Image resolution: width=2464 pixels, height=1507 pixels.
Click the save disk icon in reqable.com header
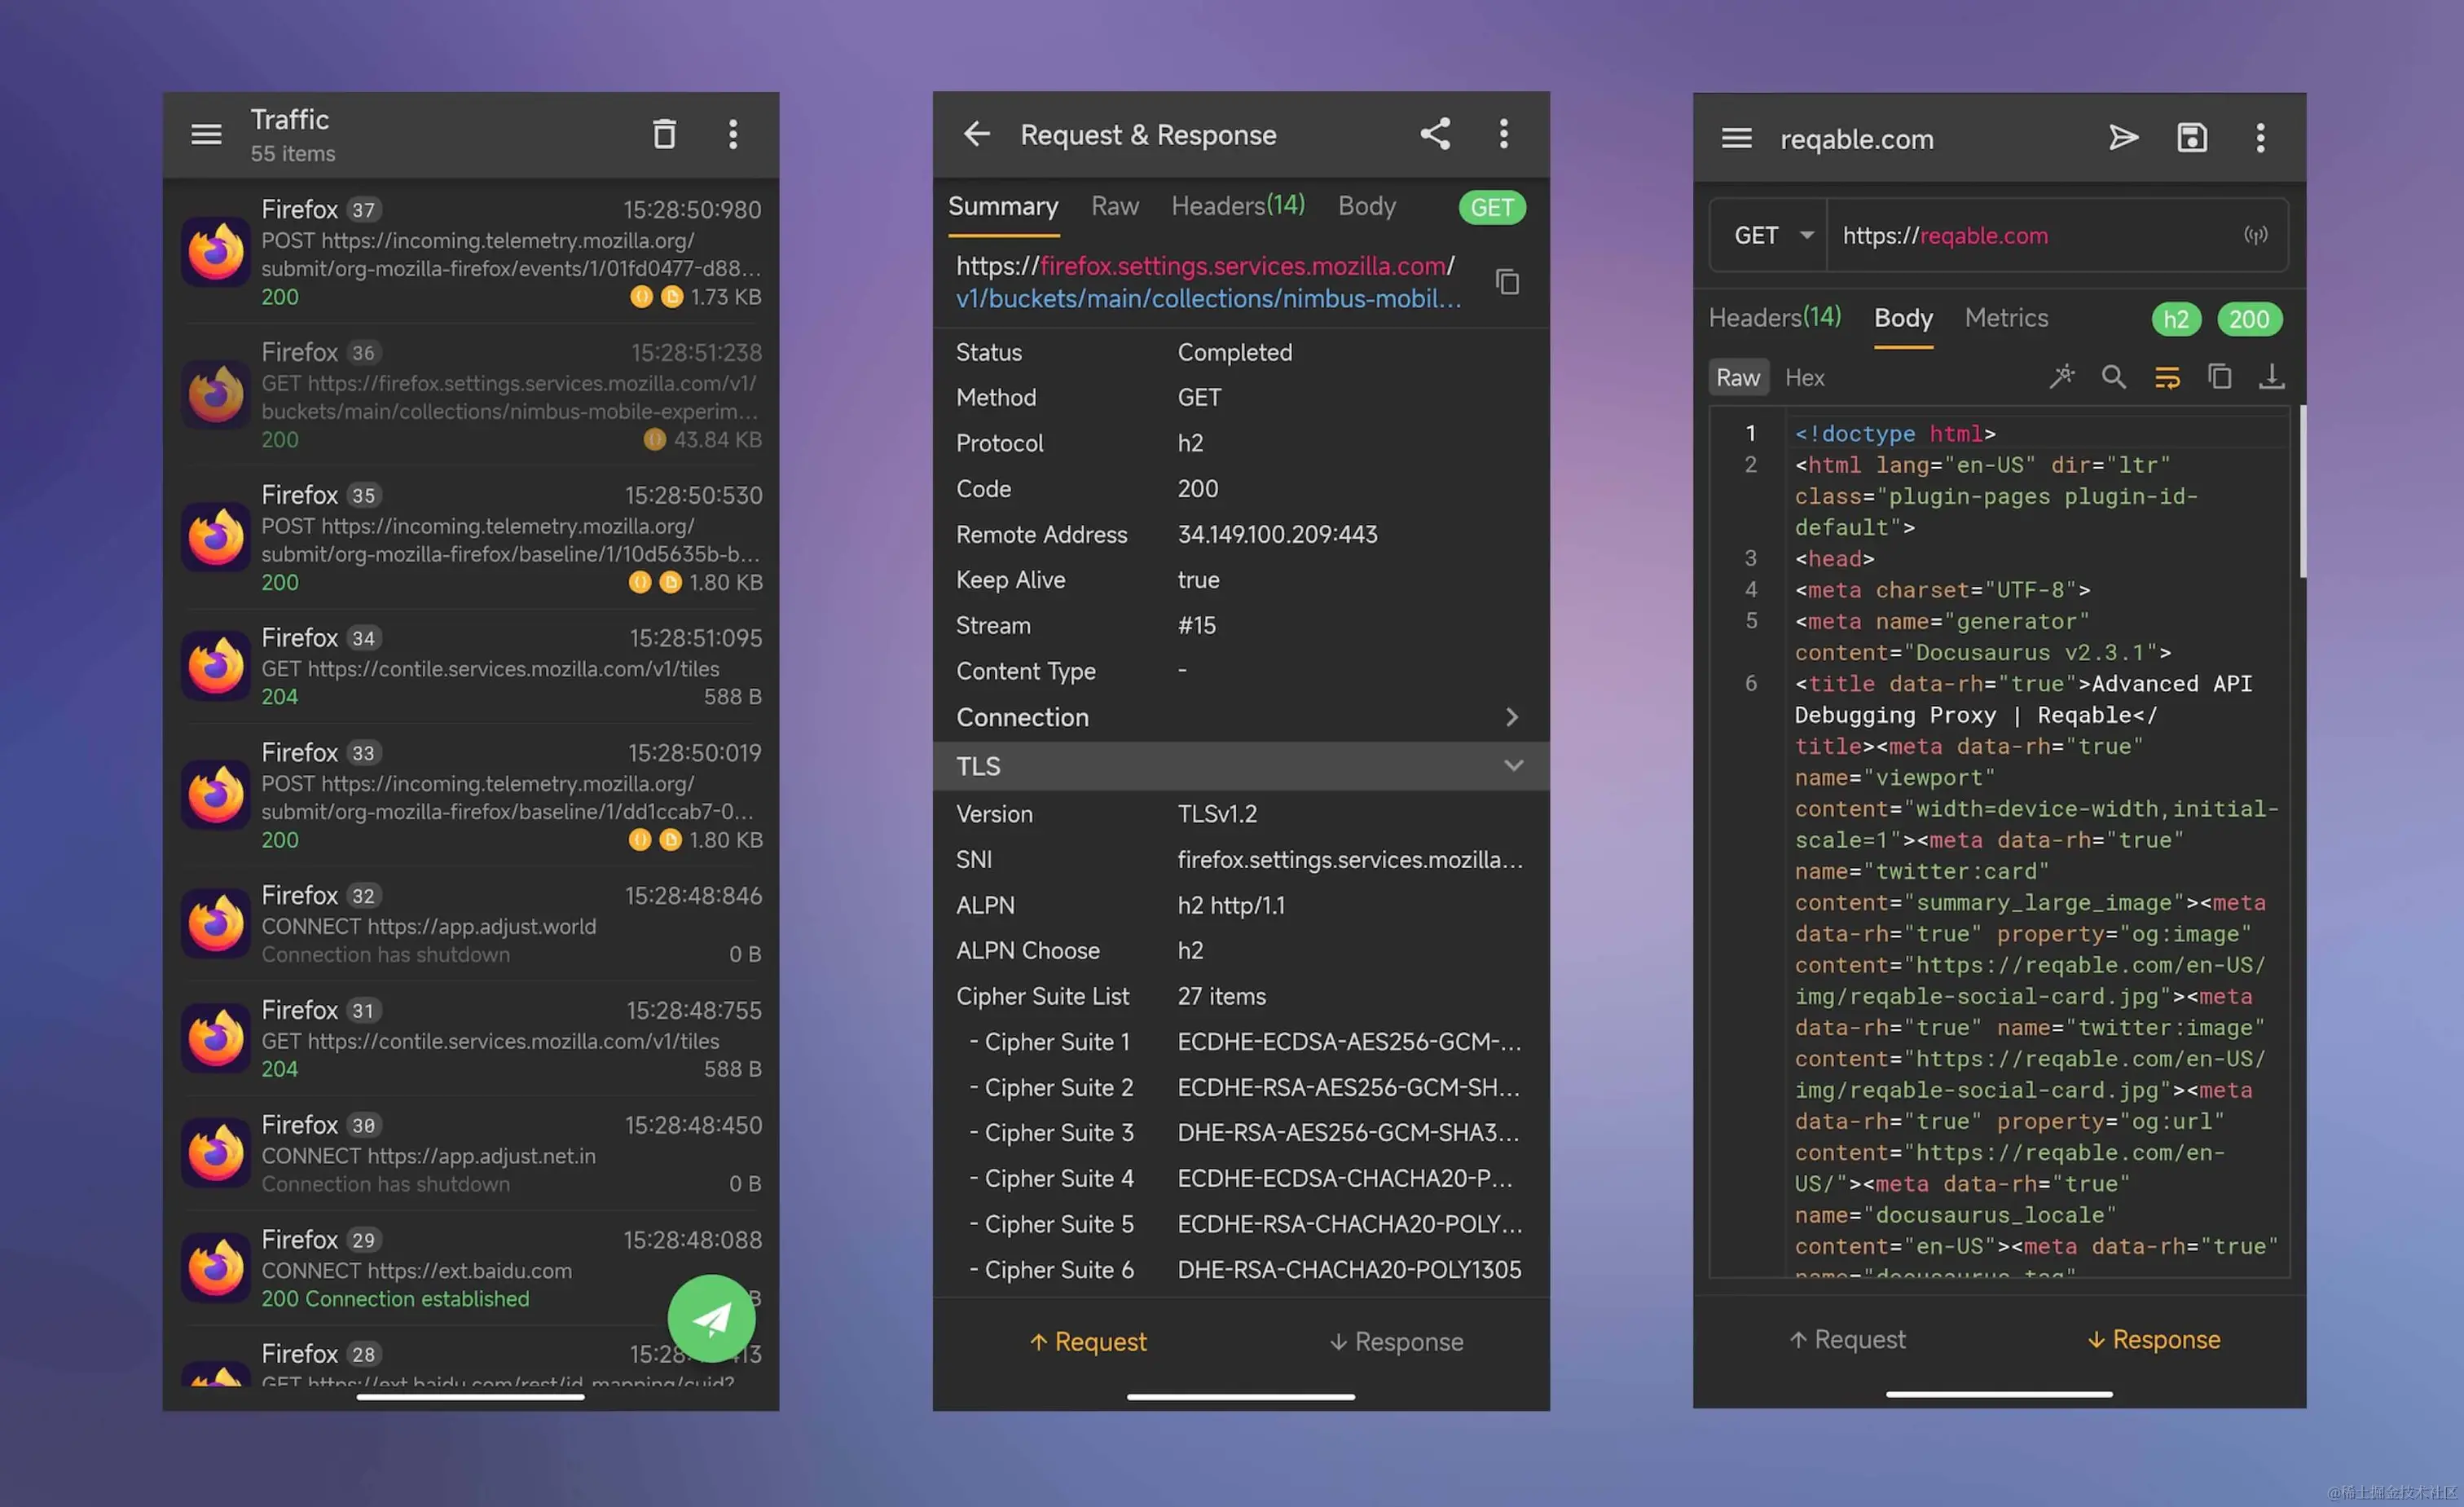click(x=2191, y=138)
